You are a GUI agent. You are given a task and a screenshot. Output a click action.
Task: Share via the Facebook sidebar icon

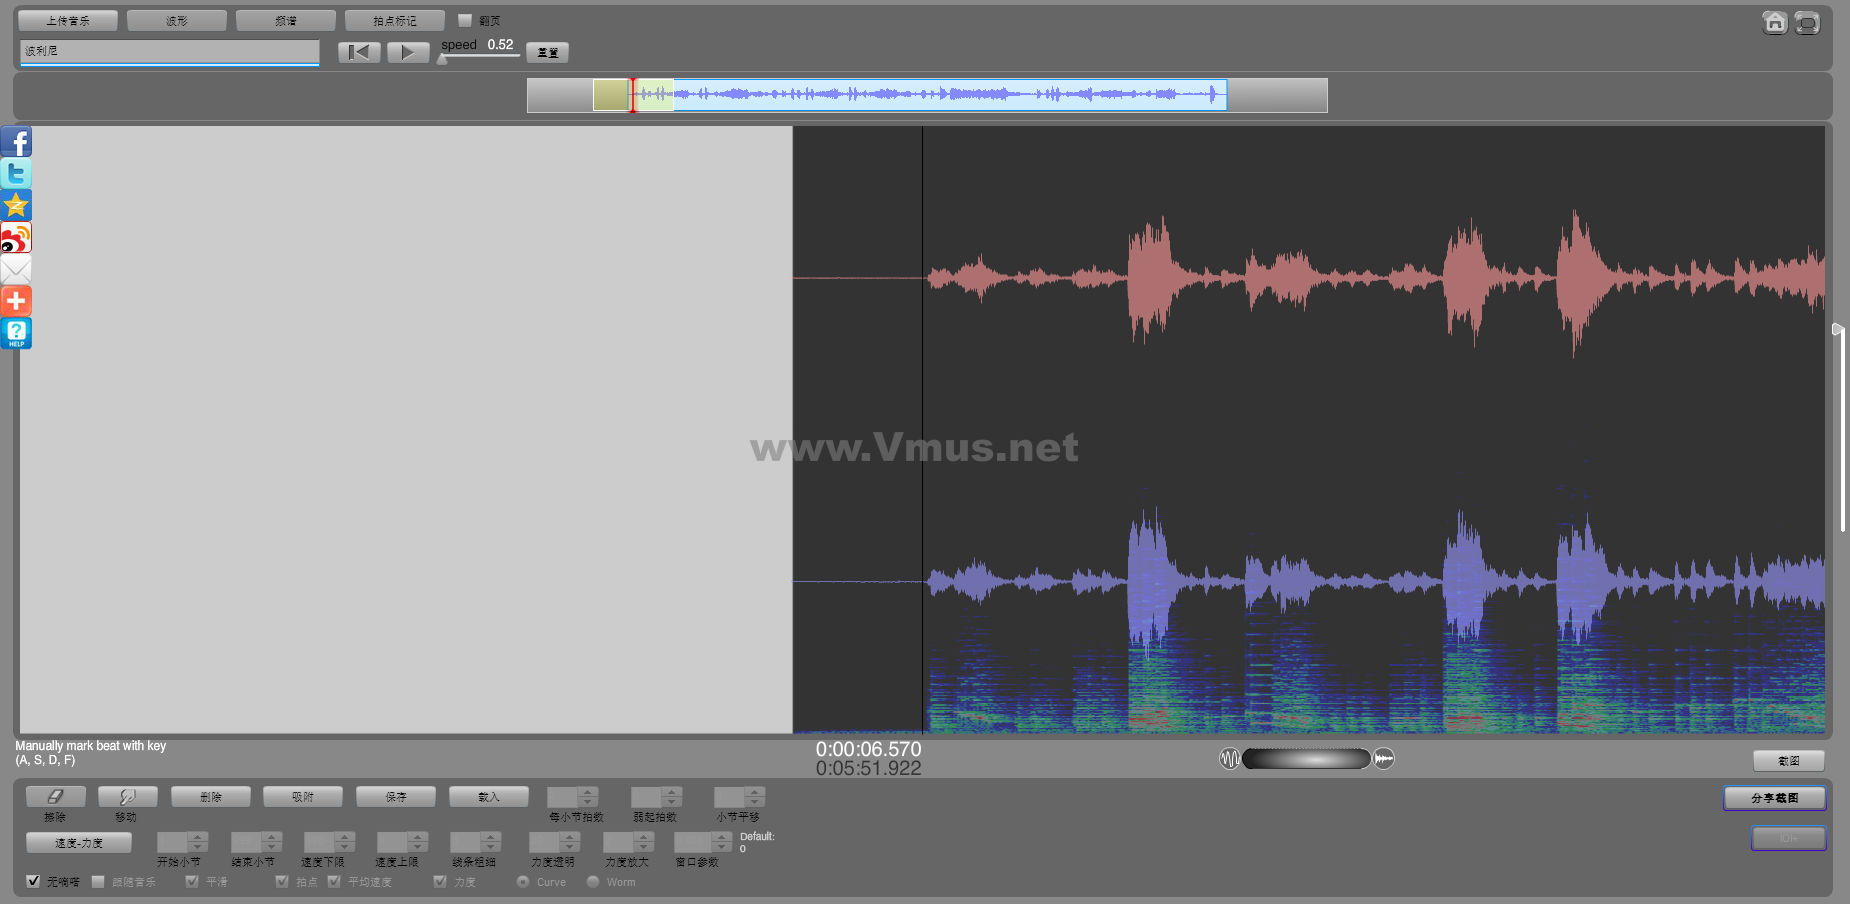tap(16, 141)
